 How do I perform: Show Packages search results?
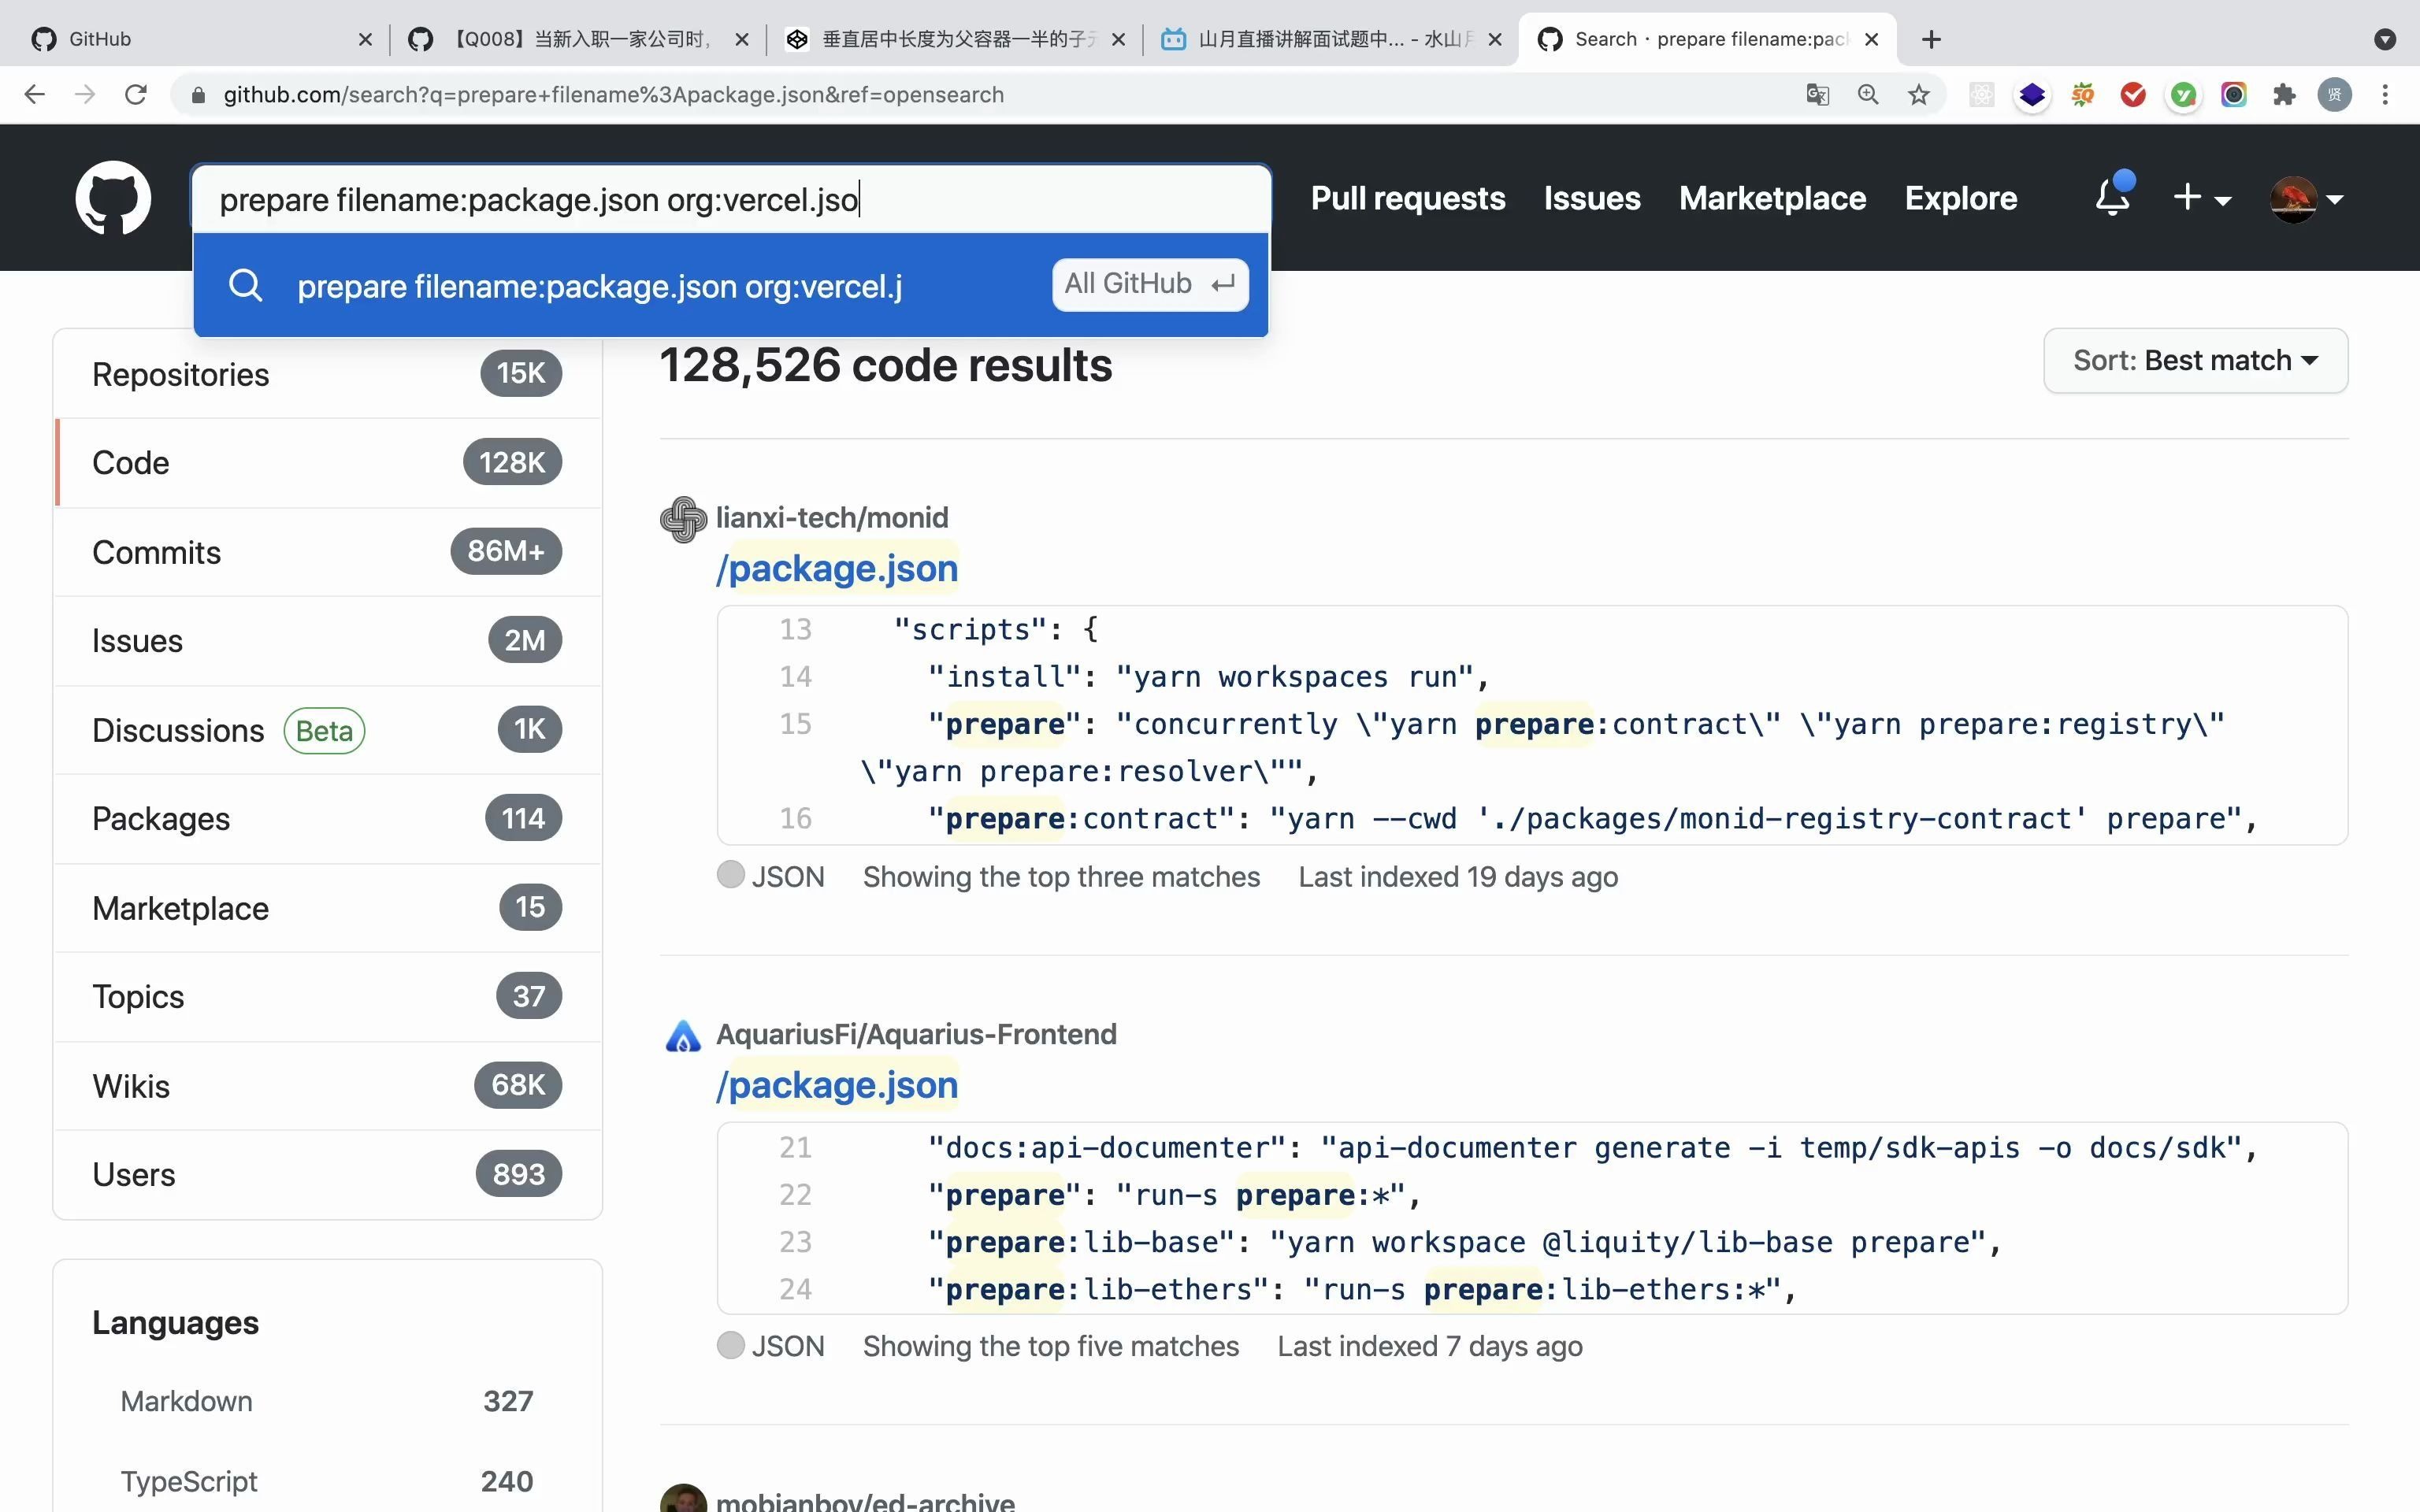pos(327,818)
